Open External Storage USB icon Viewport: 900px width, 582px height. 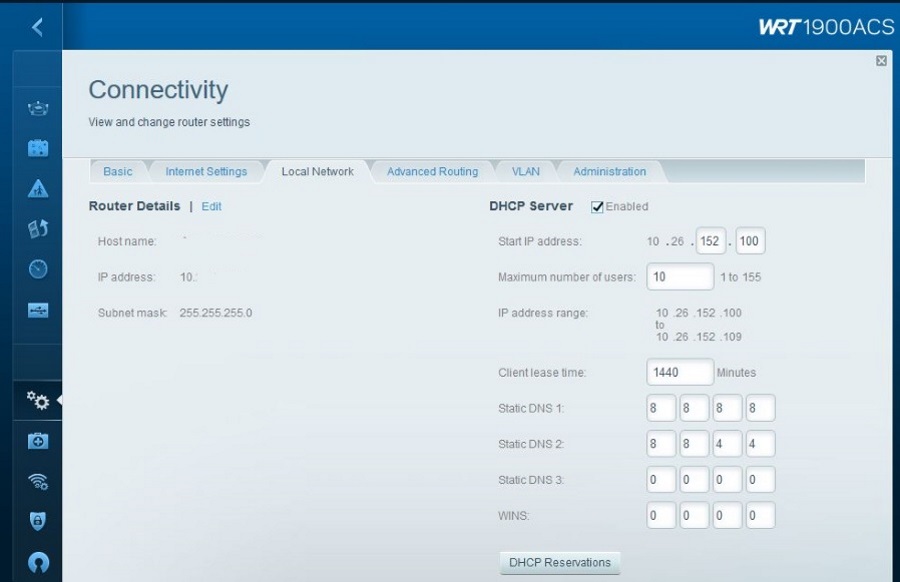coord(38,311)
